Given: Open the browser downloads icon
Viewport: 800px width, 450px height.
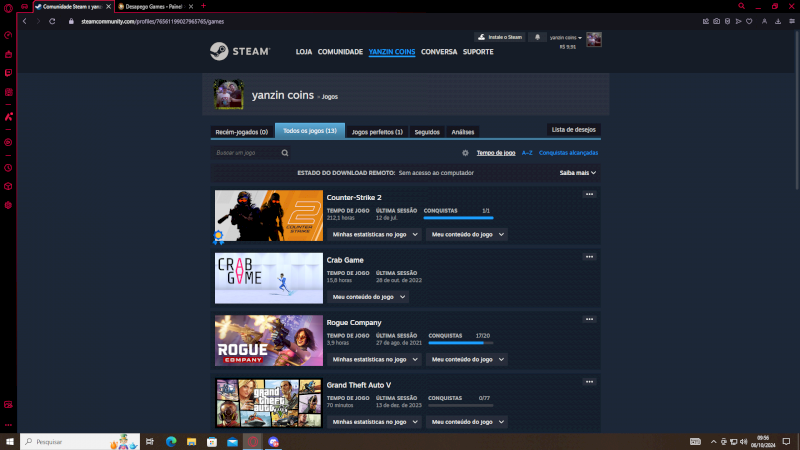Looking at the screenshot, I should pos(778,21).
